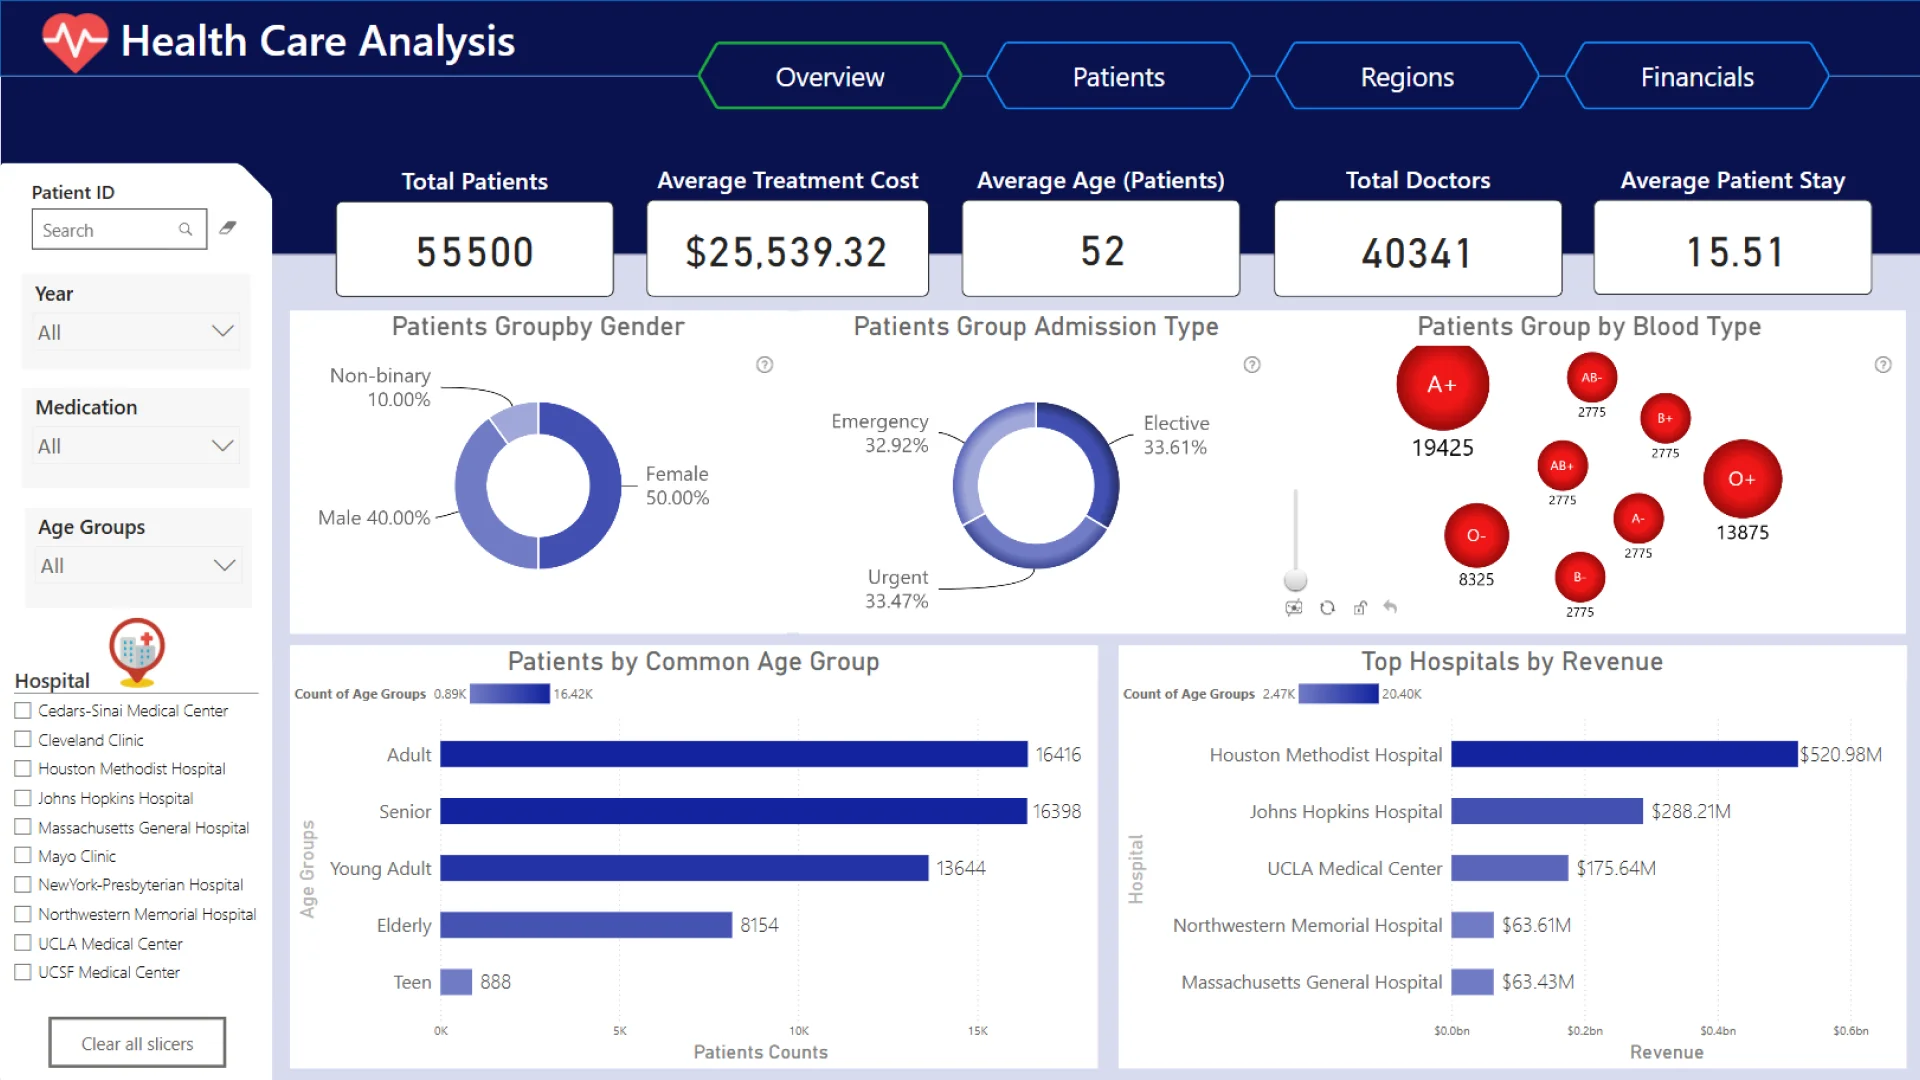The height and width of the screenshot is (1080, 1920).
Task: Click the undo arrow icon under bubble chart
Action: [1390, 607]
